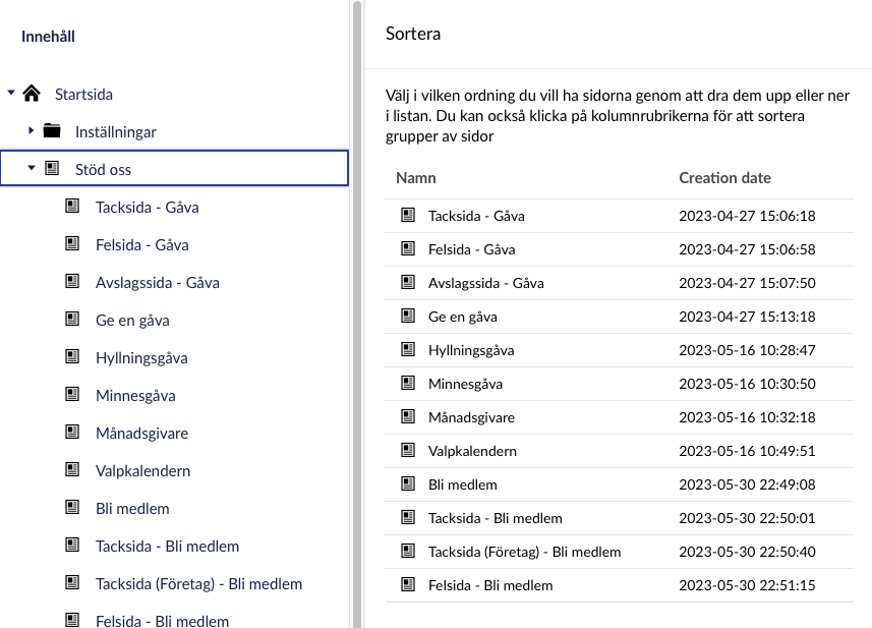This screenshot has height=628, width=872.
Task: Open Ge en gåva tree page
Action: [132, 321]
